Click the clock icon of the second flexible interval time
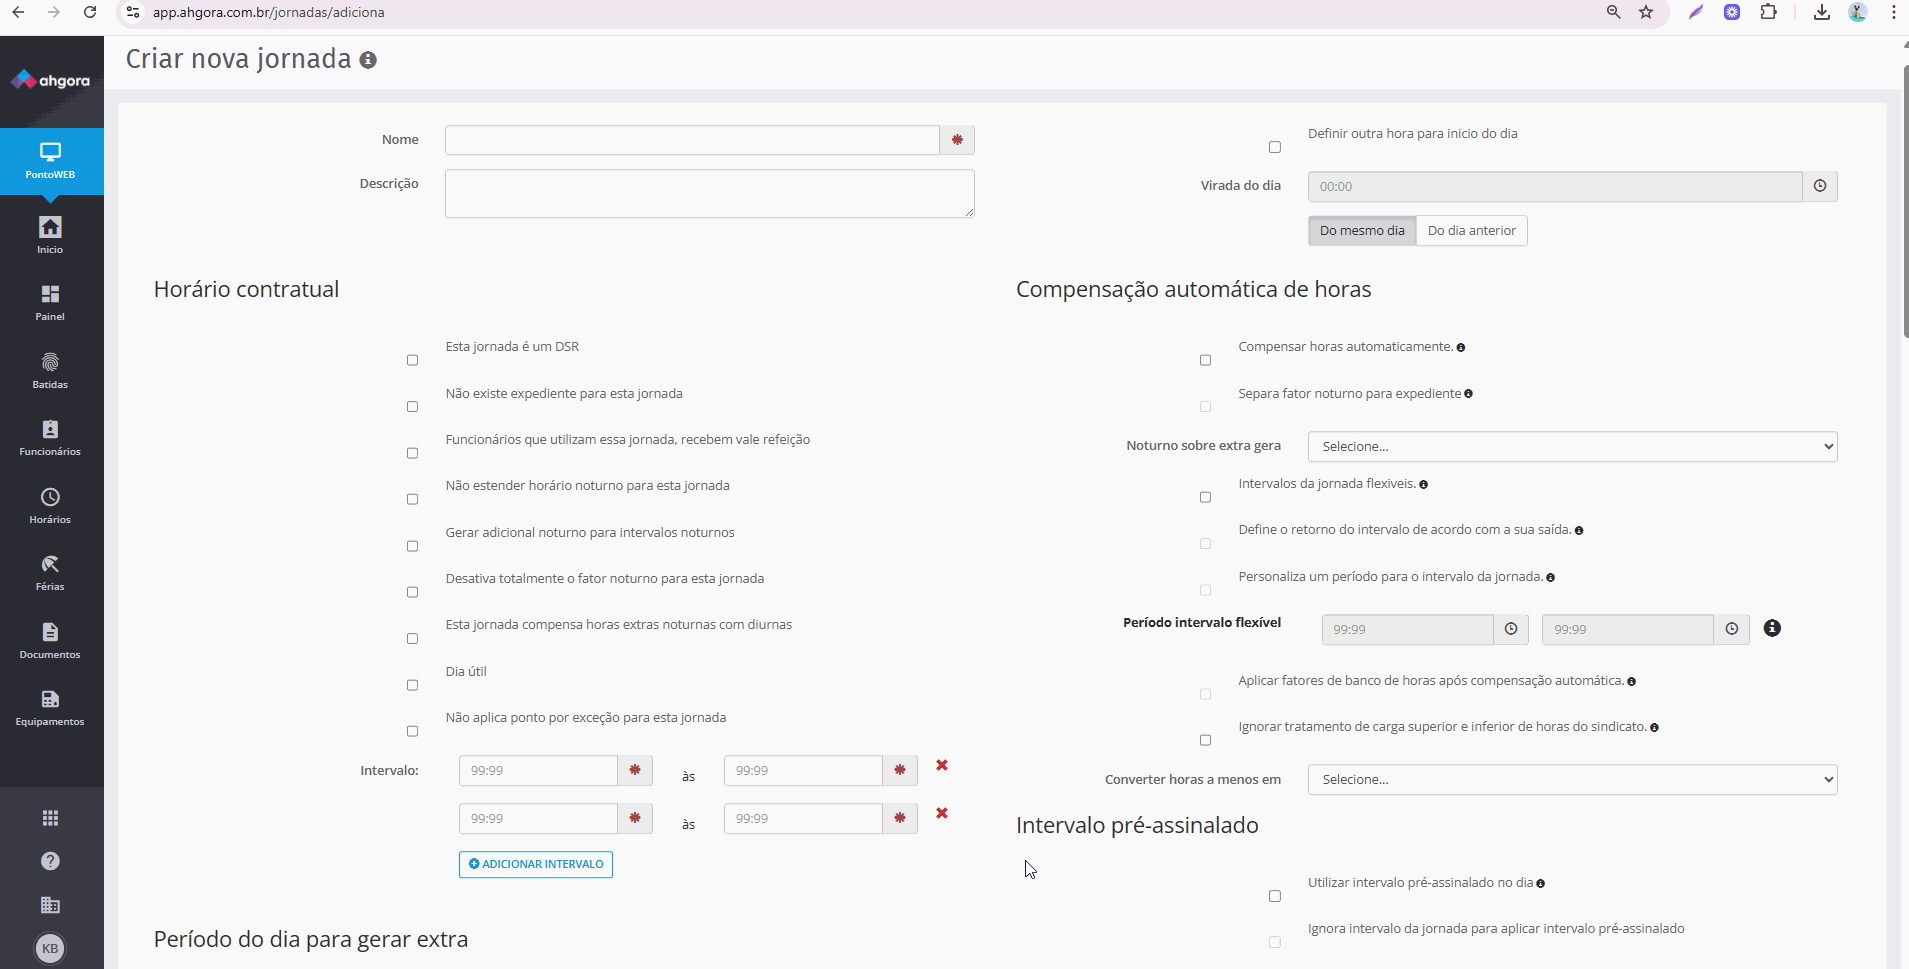Image resolution: width=1909 pixels, height=969 pixels. click(1732, 629)
